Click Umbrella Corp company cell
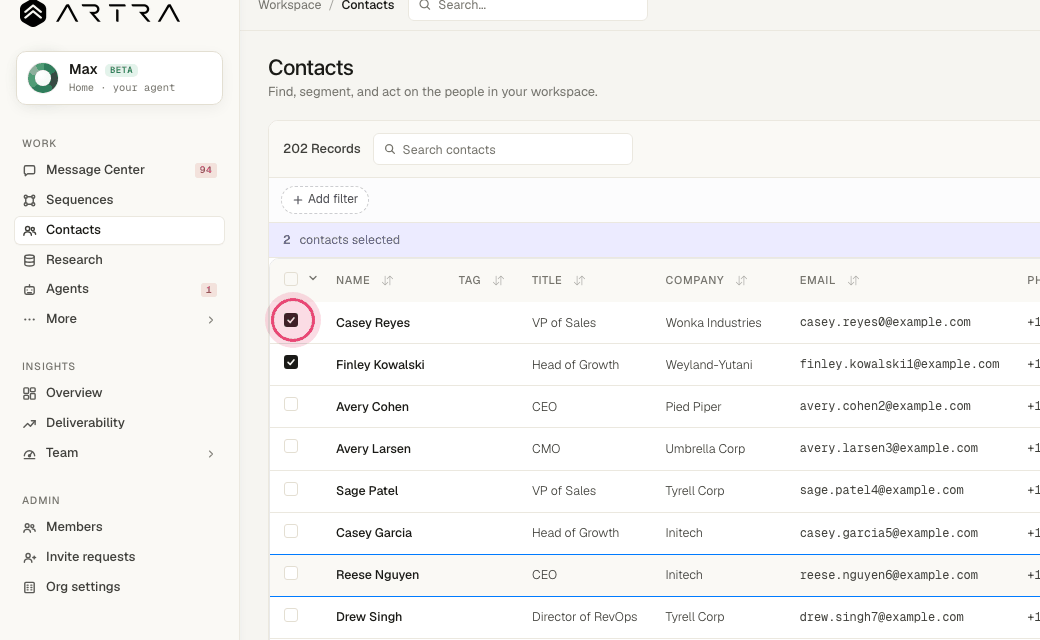The height and width of the screenshot is (640, 1040). coord(705,449)
